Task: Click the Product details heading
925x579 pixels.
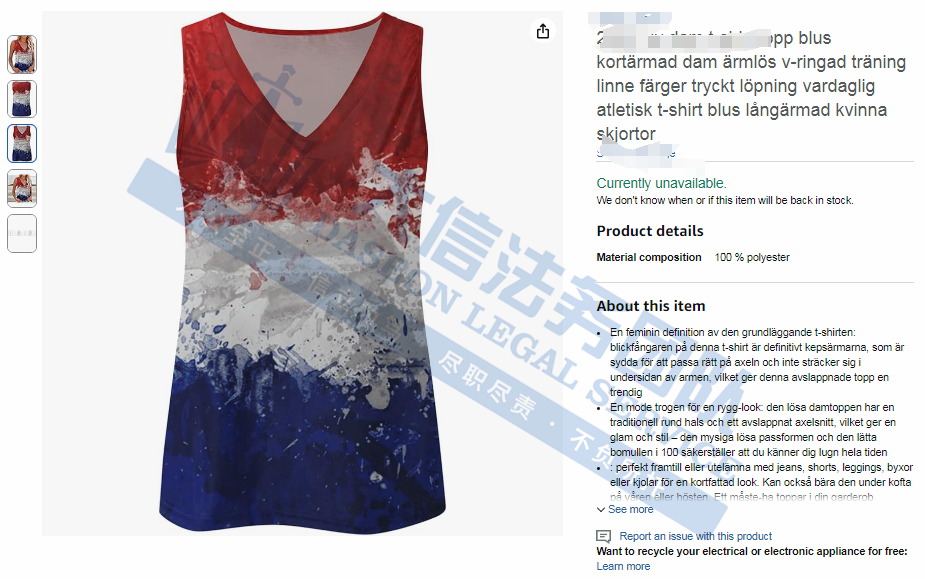Action: [x=650, y=231]
